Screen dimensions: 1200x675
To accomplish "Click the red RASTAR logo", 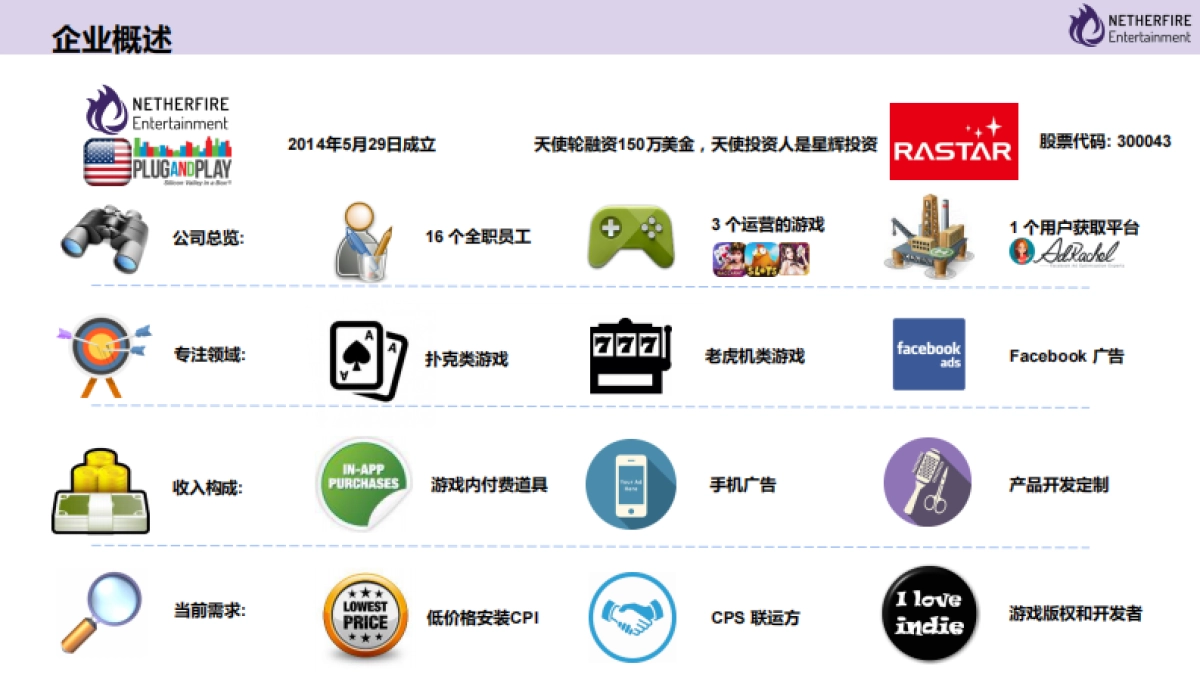I will pos(953,141).
